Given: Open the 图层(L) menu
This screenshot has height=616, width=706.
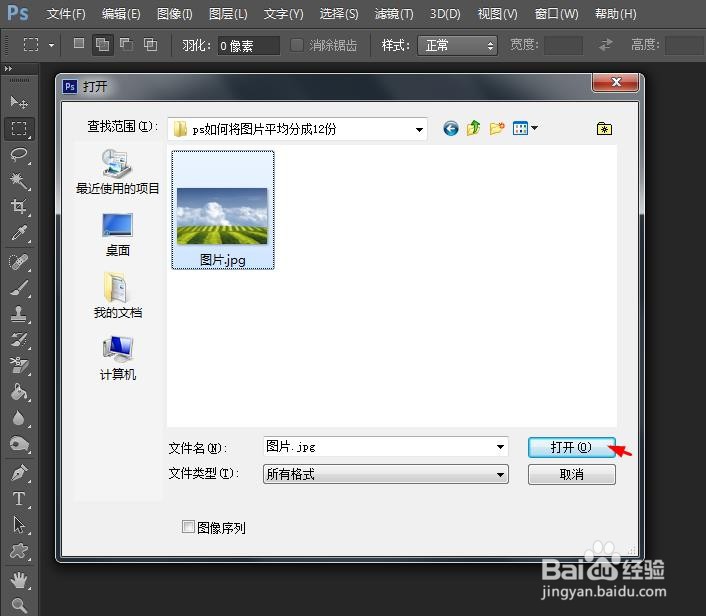Looking at the screenshot, I should click(228, 14).
